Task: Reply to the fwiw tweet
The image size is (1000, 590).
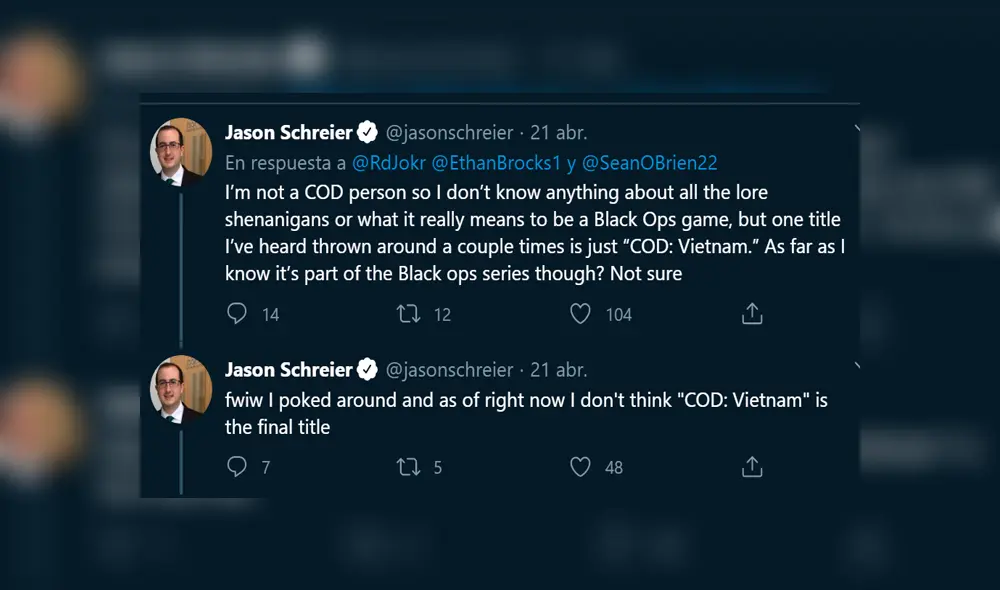Action: [237, 467]
